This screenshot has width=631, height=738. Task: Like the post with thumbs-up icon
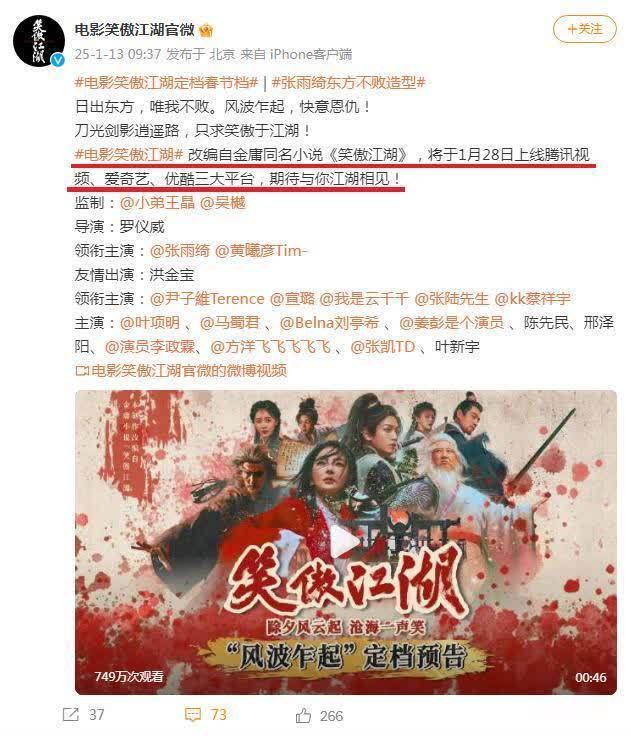click(x=304, y=715)
